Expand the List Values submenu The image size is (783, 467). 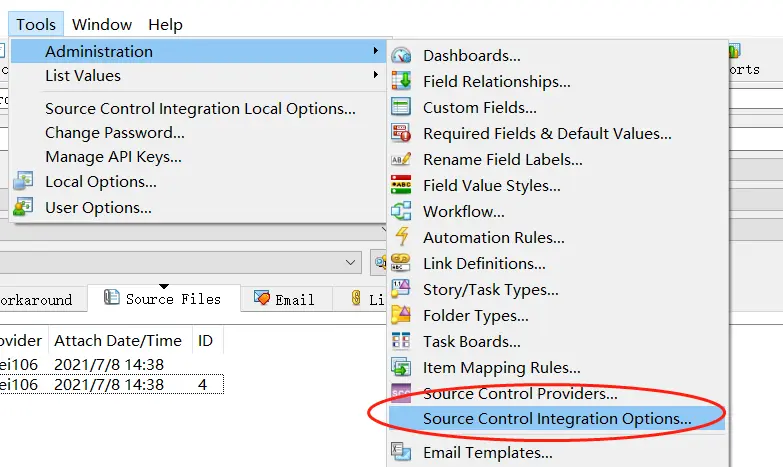[x=375, y=76]
